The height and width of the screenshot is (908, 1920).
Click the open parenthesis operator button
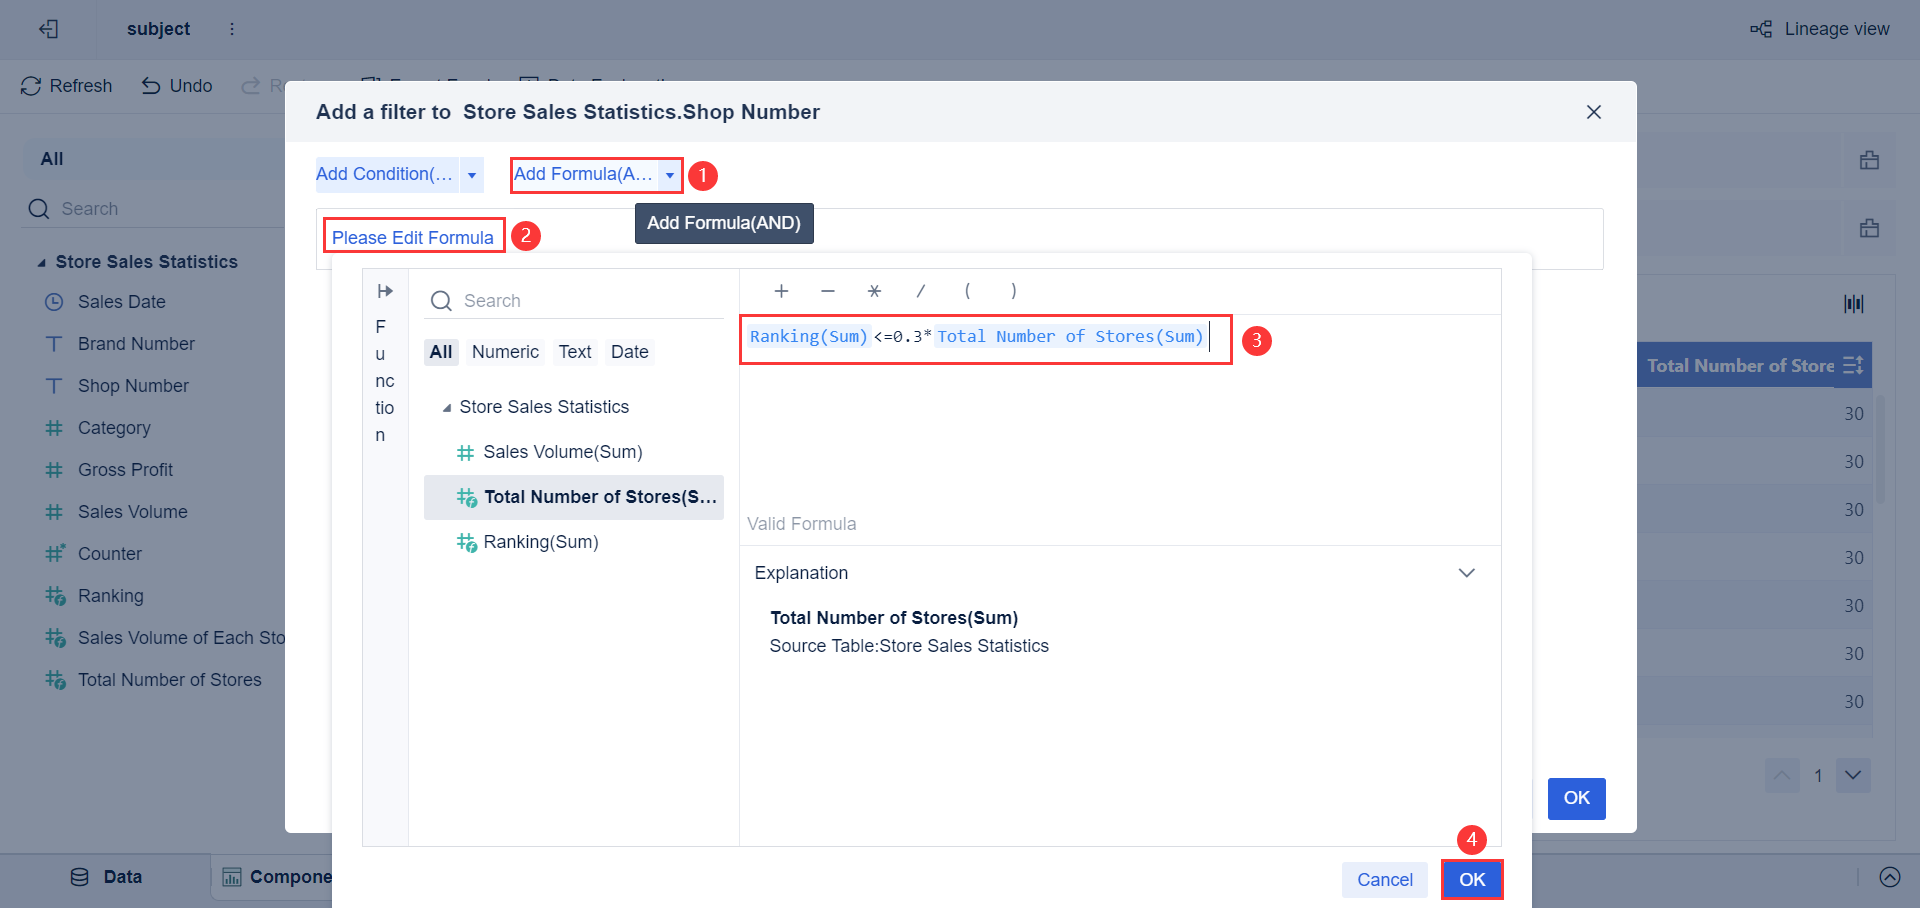click(x=967, y=291)
